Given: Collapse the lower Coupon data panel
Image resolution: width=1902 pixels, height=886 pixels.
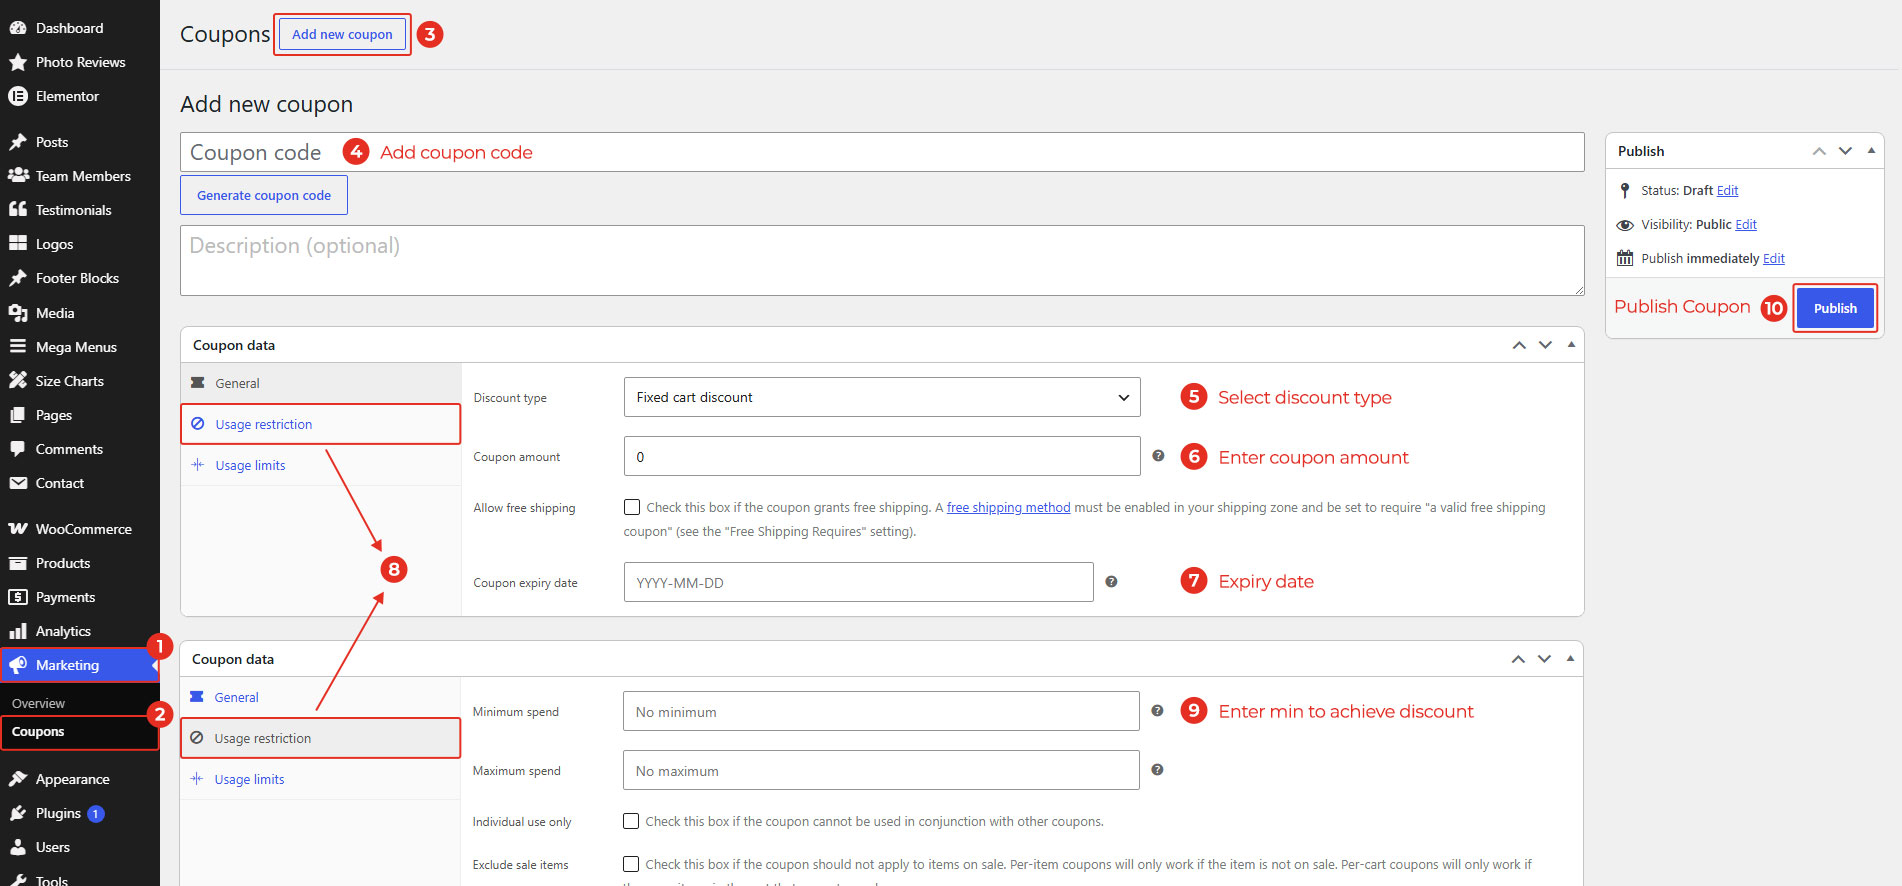Looking at the screenshot, I should tap(1570, 659).
